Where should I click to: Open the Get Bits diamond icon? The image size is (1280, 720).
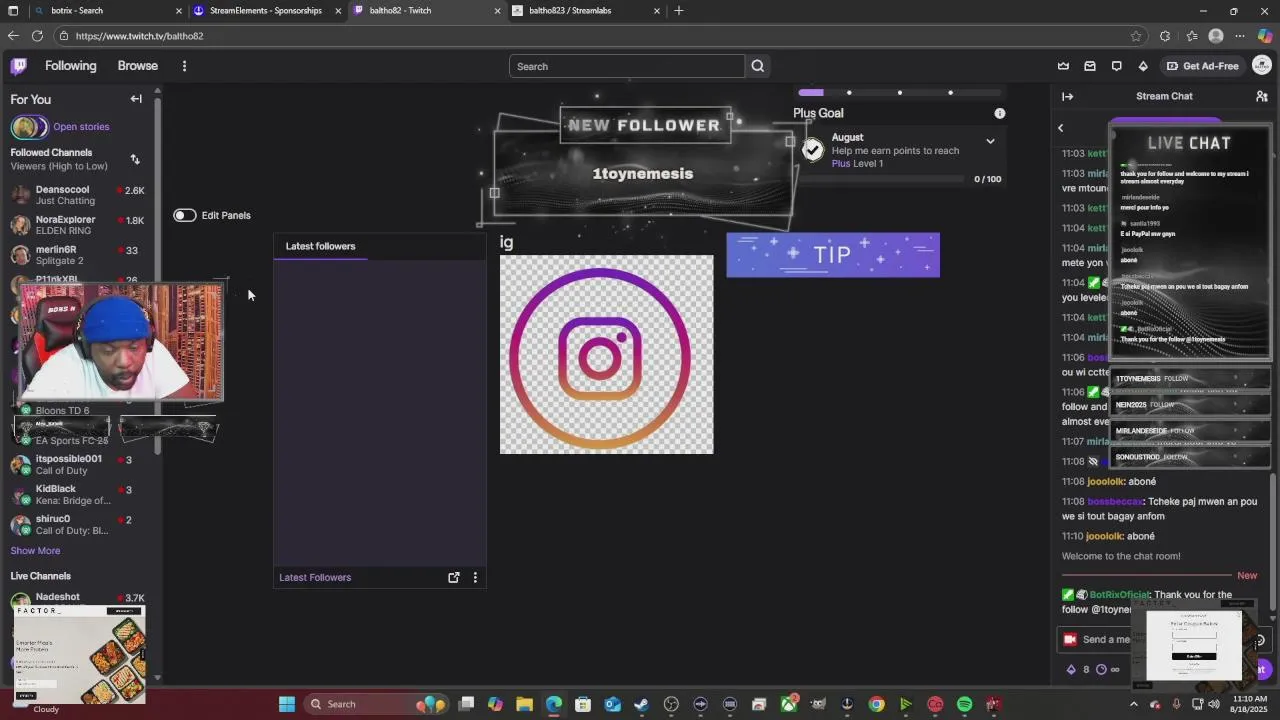pyautogui.click(x=1143, y=66)
